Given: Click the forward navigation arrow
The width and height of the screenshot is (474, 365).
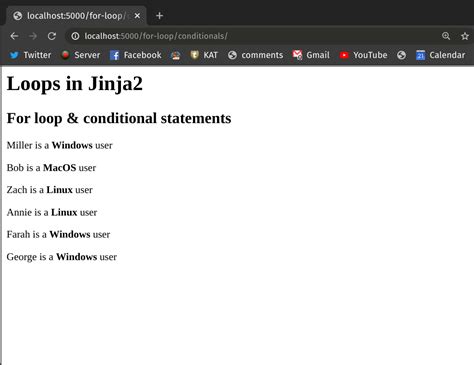Looking at the screenshot, I should pos(33,36).
